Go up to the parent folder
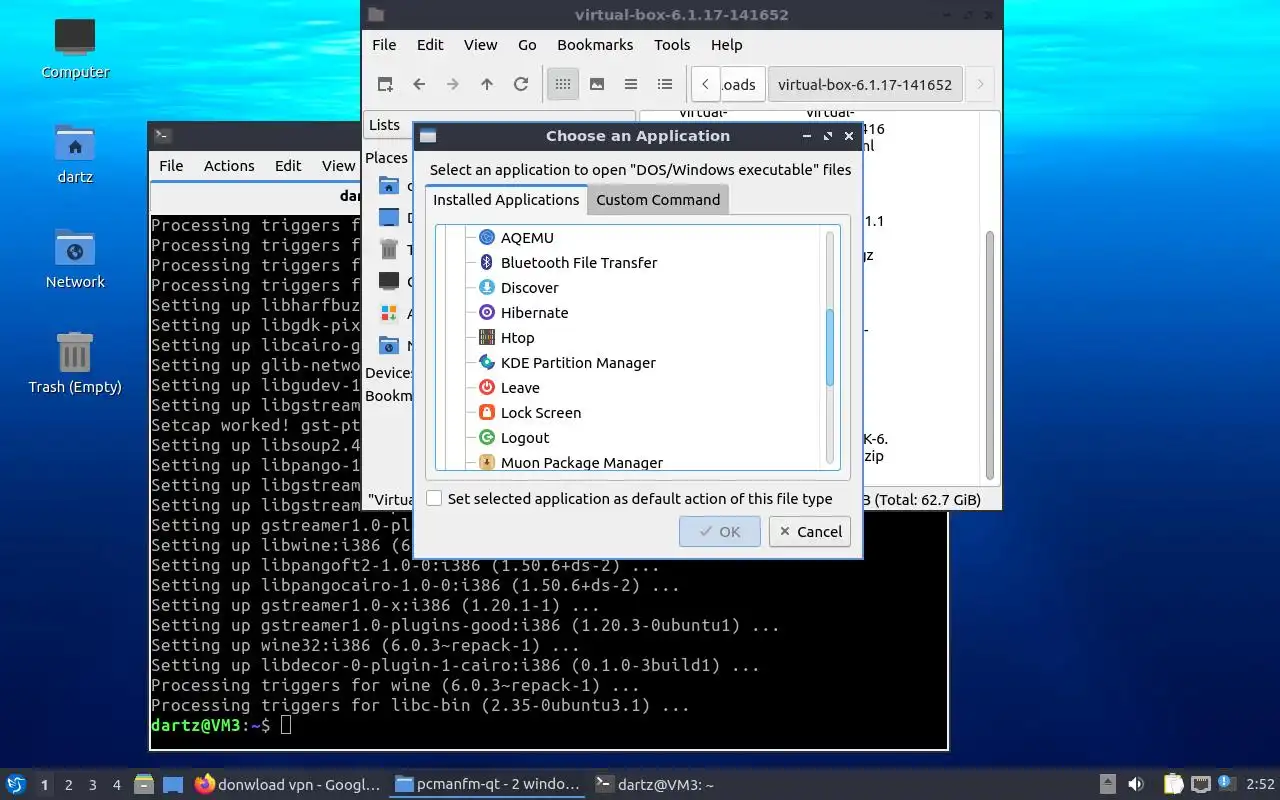Viewport: 1280px width, 800px height. (487, 84)
